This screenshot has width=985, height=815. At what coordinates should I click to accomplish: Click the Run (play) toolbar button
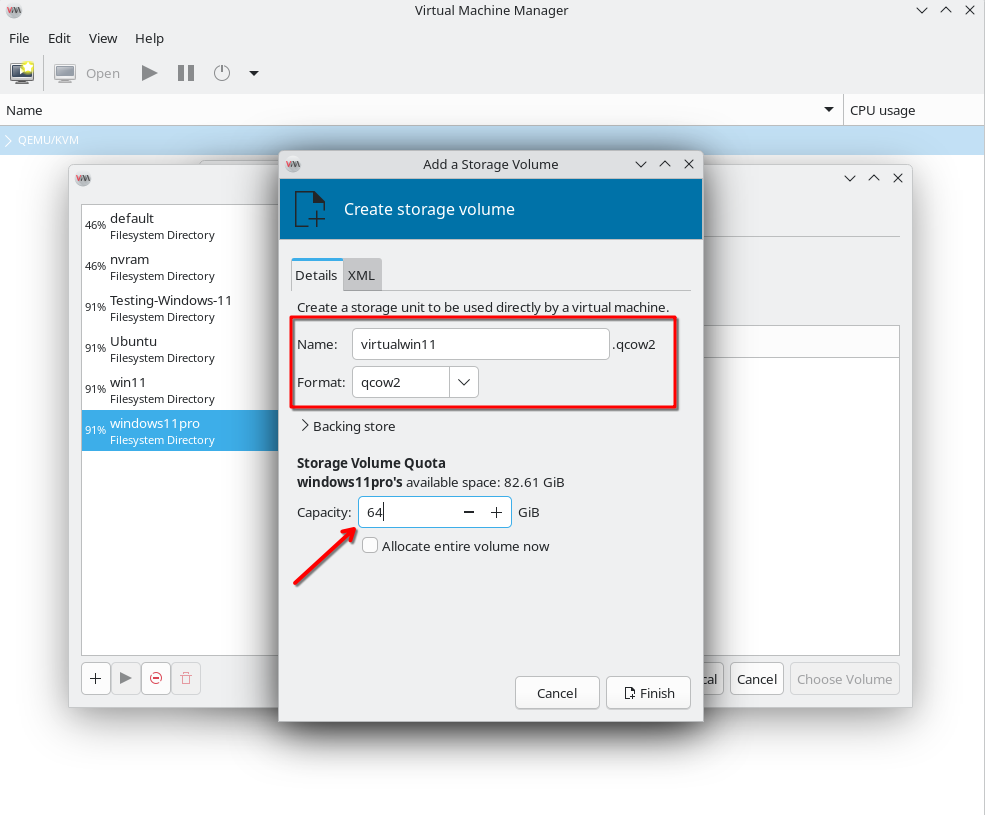(150, 73)
